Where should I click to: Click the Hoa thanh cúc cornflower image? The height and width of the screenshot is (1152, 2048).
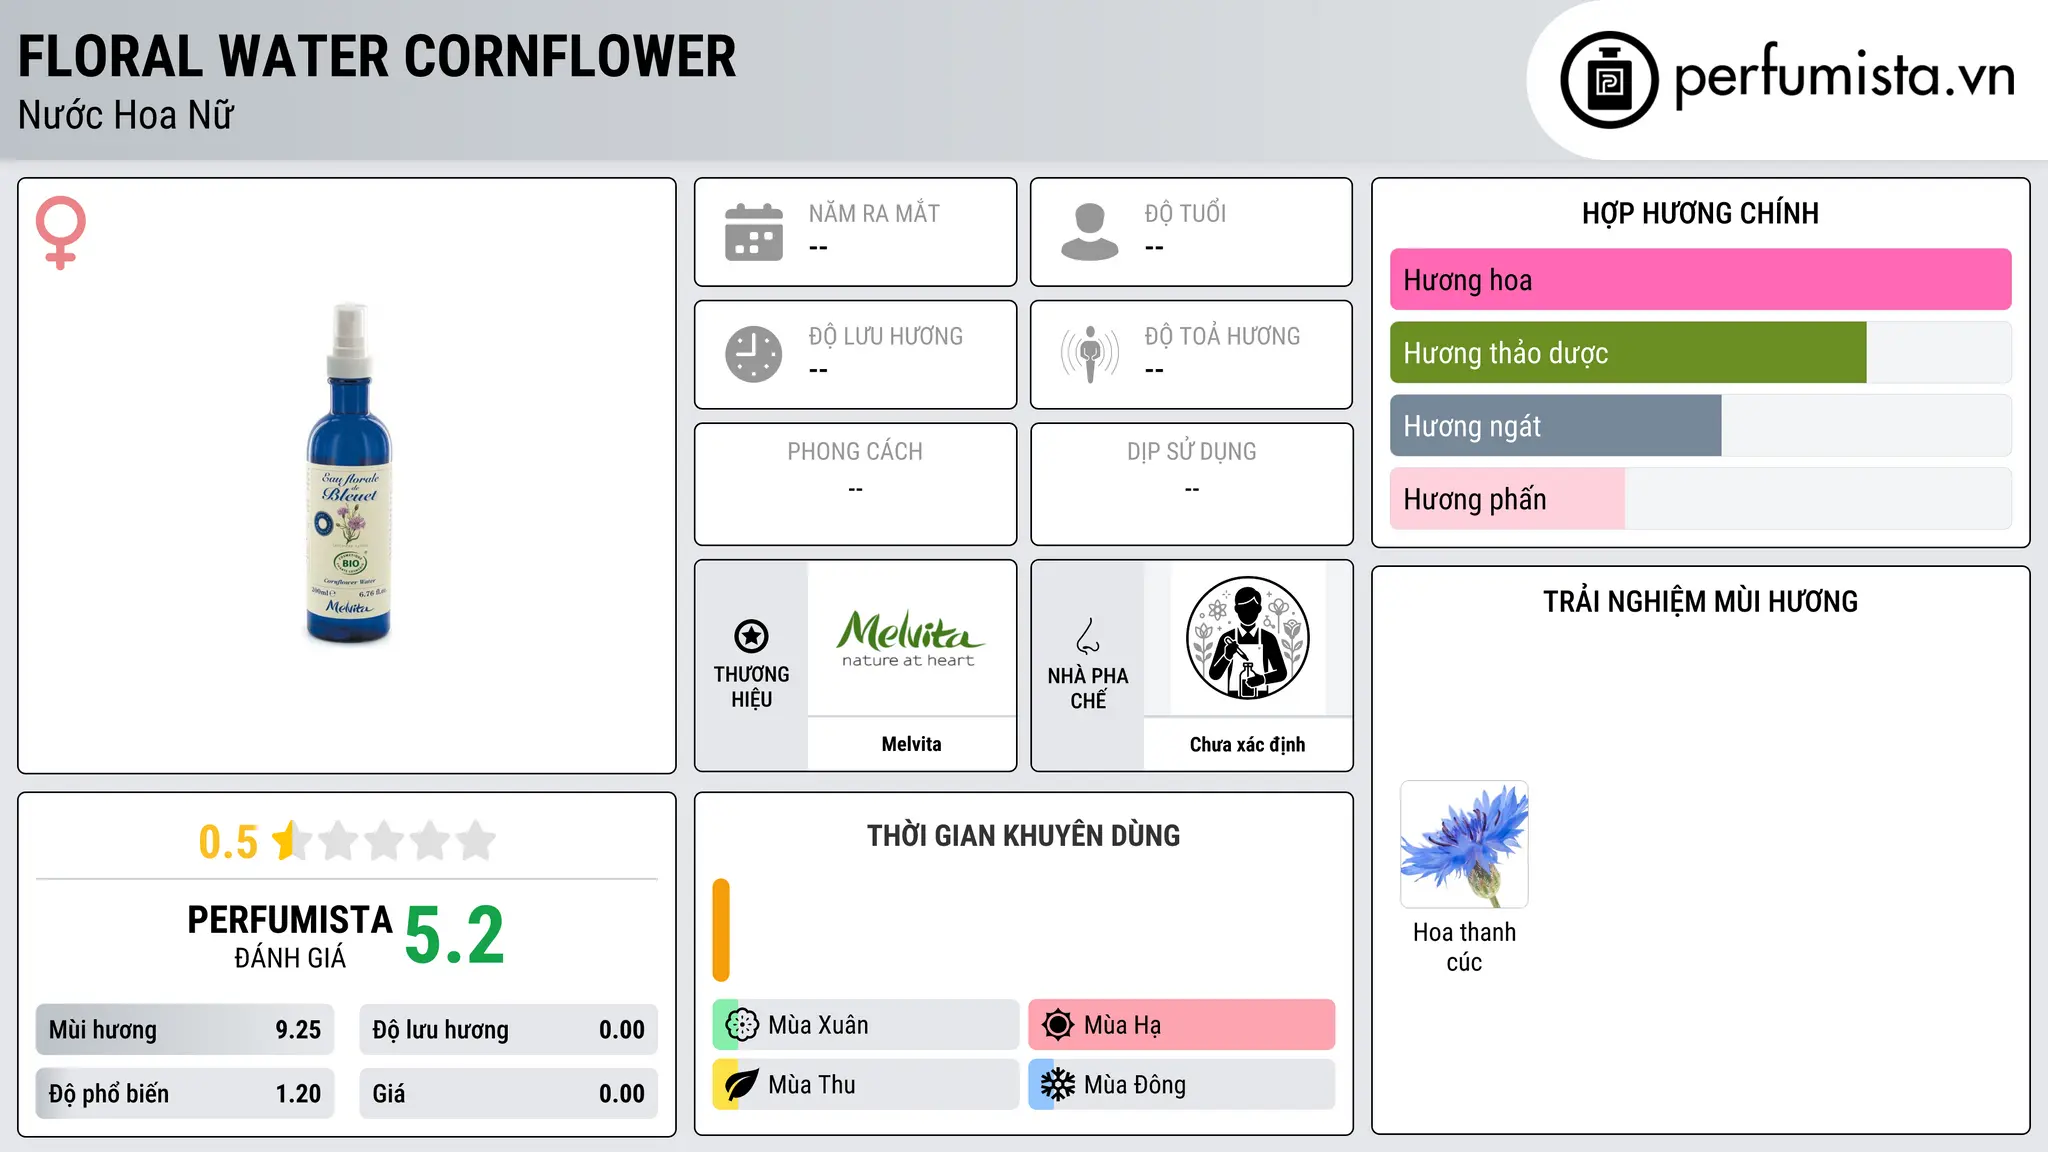[1464, 844]
